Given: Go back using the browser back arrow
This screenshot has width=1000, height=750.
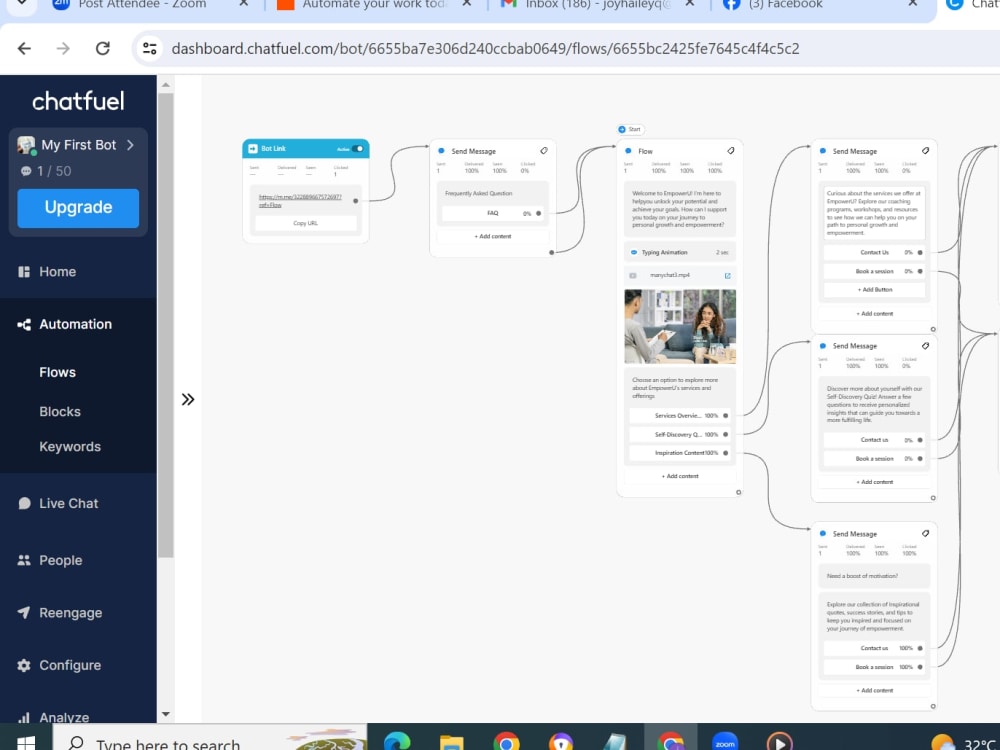Looking at the screenshot, I should pyautogui.click(x=24, y=48).
